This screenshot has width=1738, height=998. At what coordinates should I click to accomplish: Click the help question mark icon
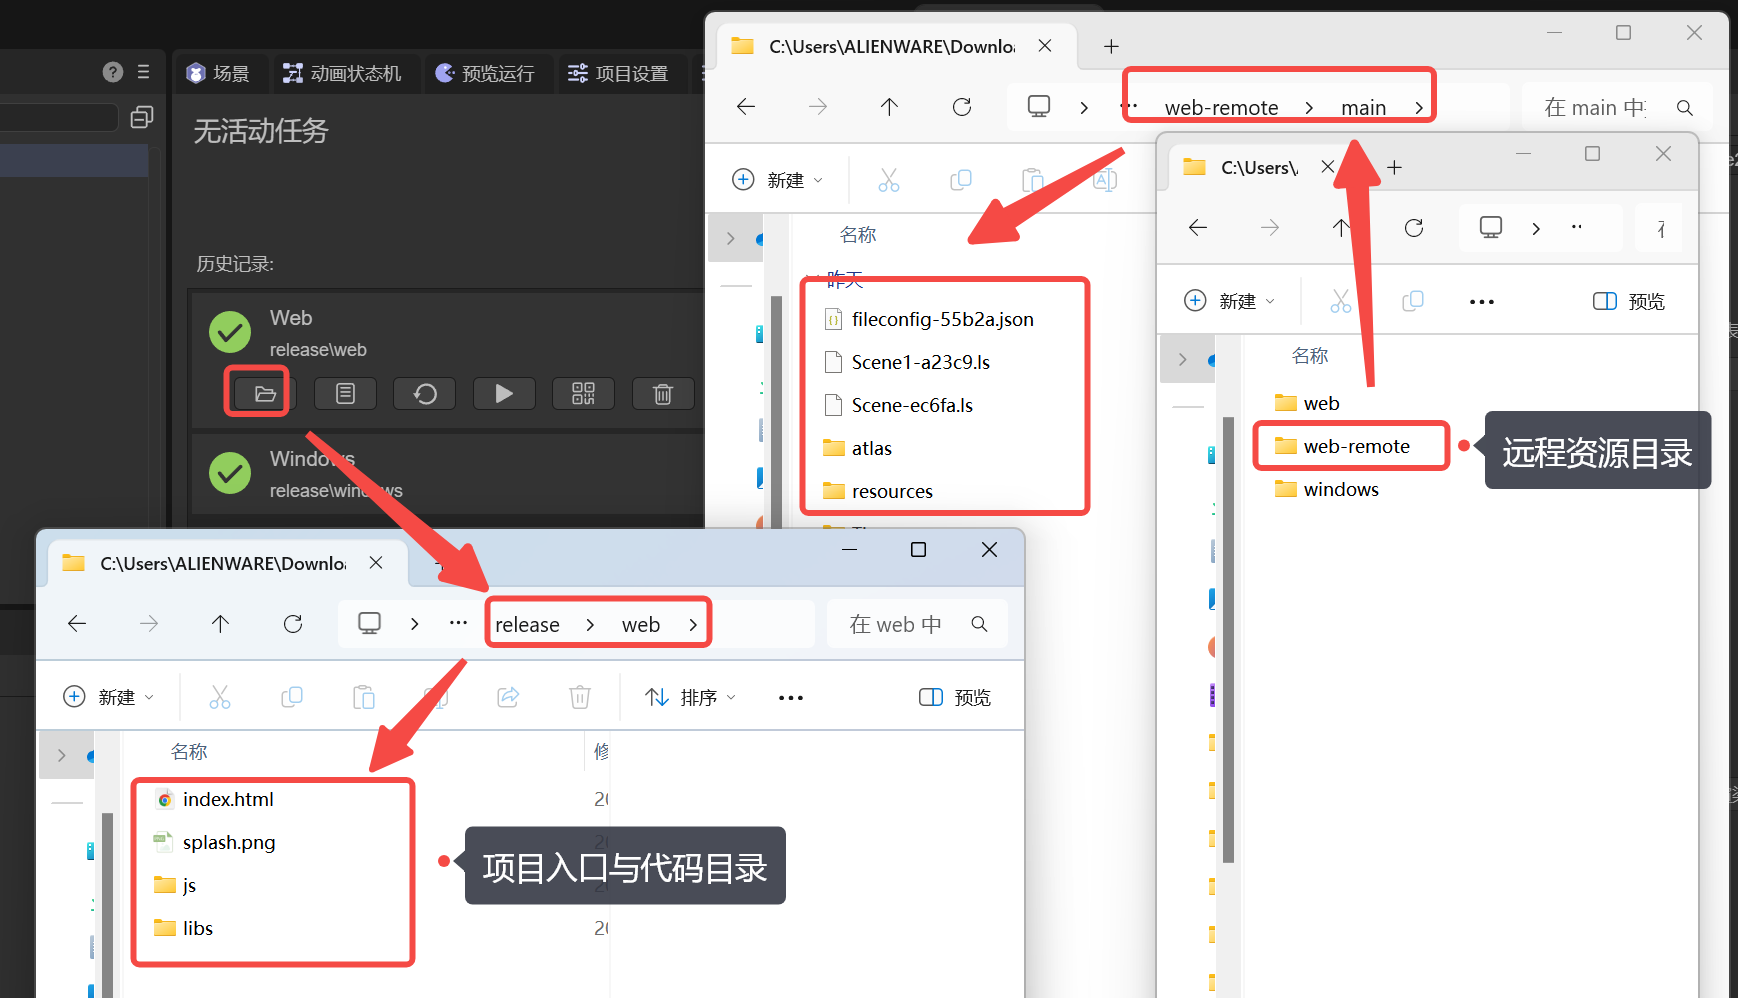(x=113, y=72)
